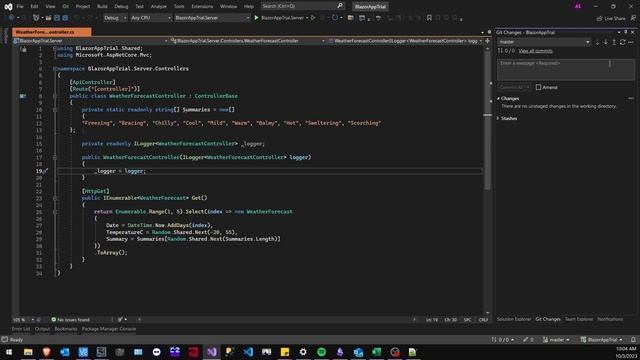Collapse the Get() method outline
The width and height of the screenshot is (640, 360).
coord(55,198)
